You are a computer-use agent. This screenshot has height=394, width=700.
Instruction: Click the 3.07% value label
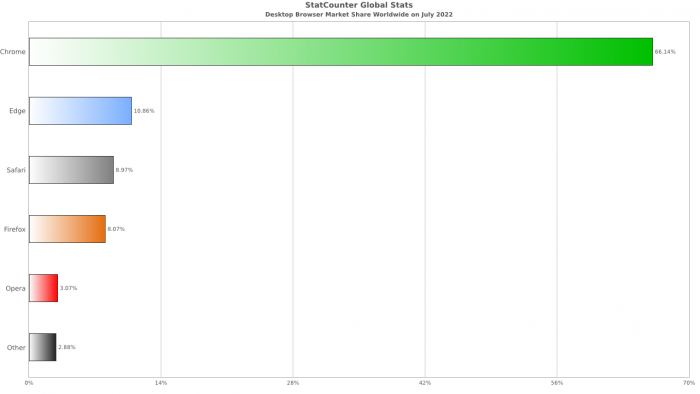pyautogui.click(x=68, y=288)
